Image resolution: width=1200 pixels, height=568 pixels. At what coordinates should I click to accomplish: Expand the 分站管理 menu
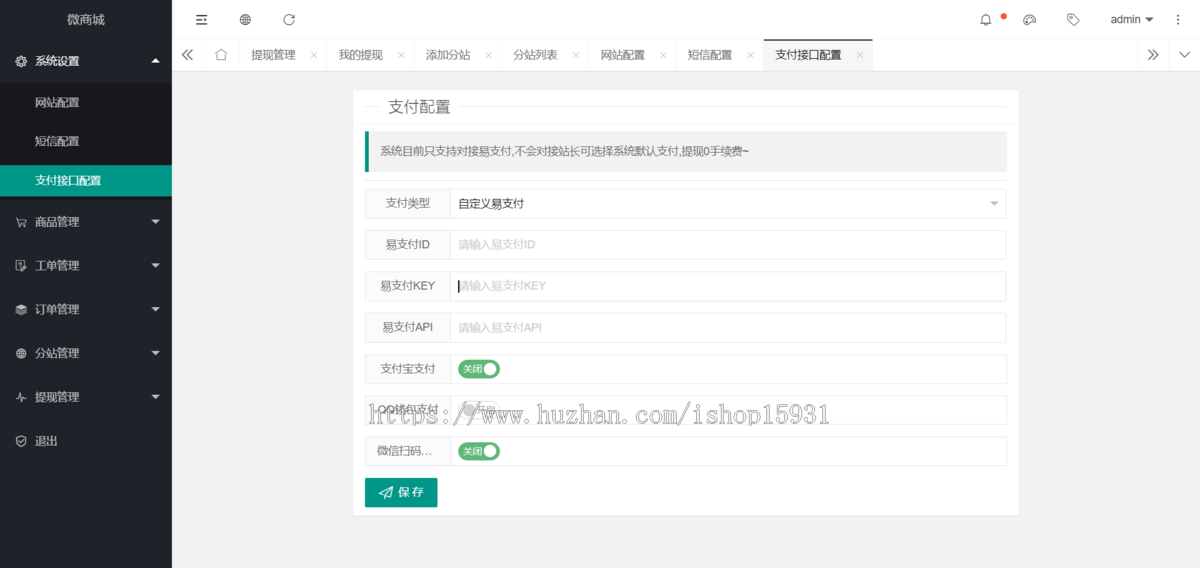pos(86,353)
